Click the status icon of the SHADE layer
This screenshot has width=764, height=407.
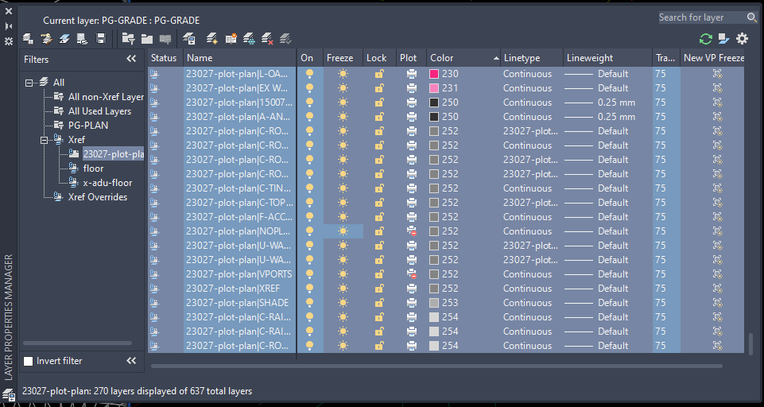coord(154,303)
